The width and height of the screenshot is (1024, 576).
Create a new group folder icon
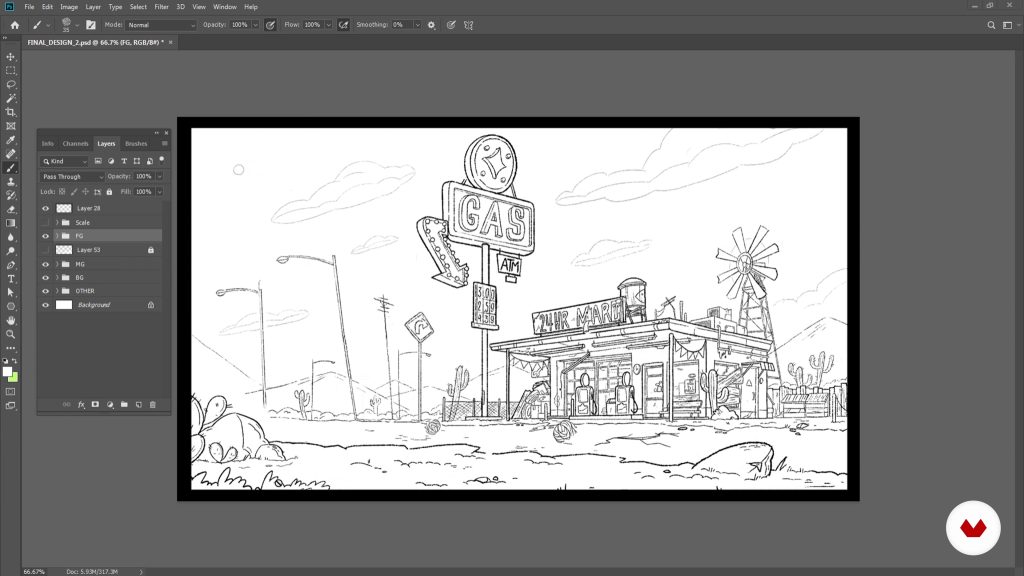coord(125,405)
